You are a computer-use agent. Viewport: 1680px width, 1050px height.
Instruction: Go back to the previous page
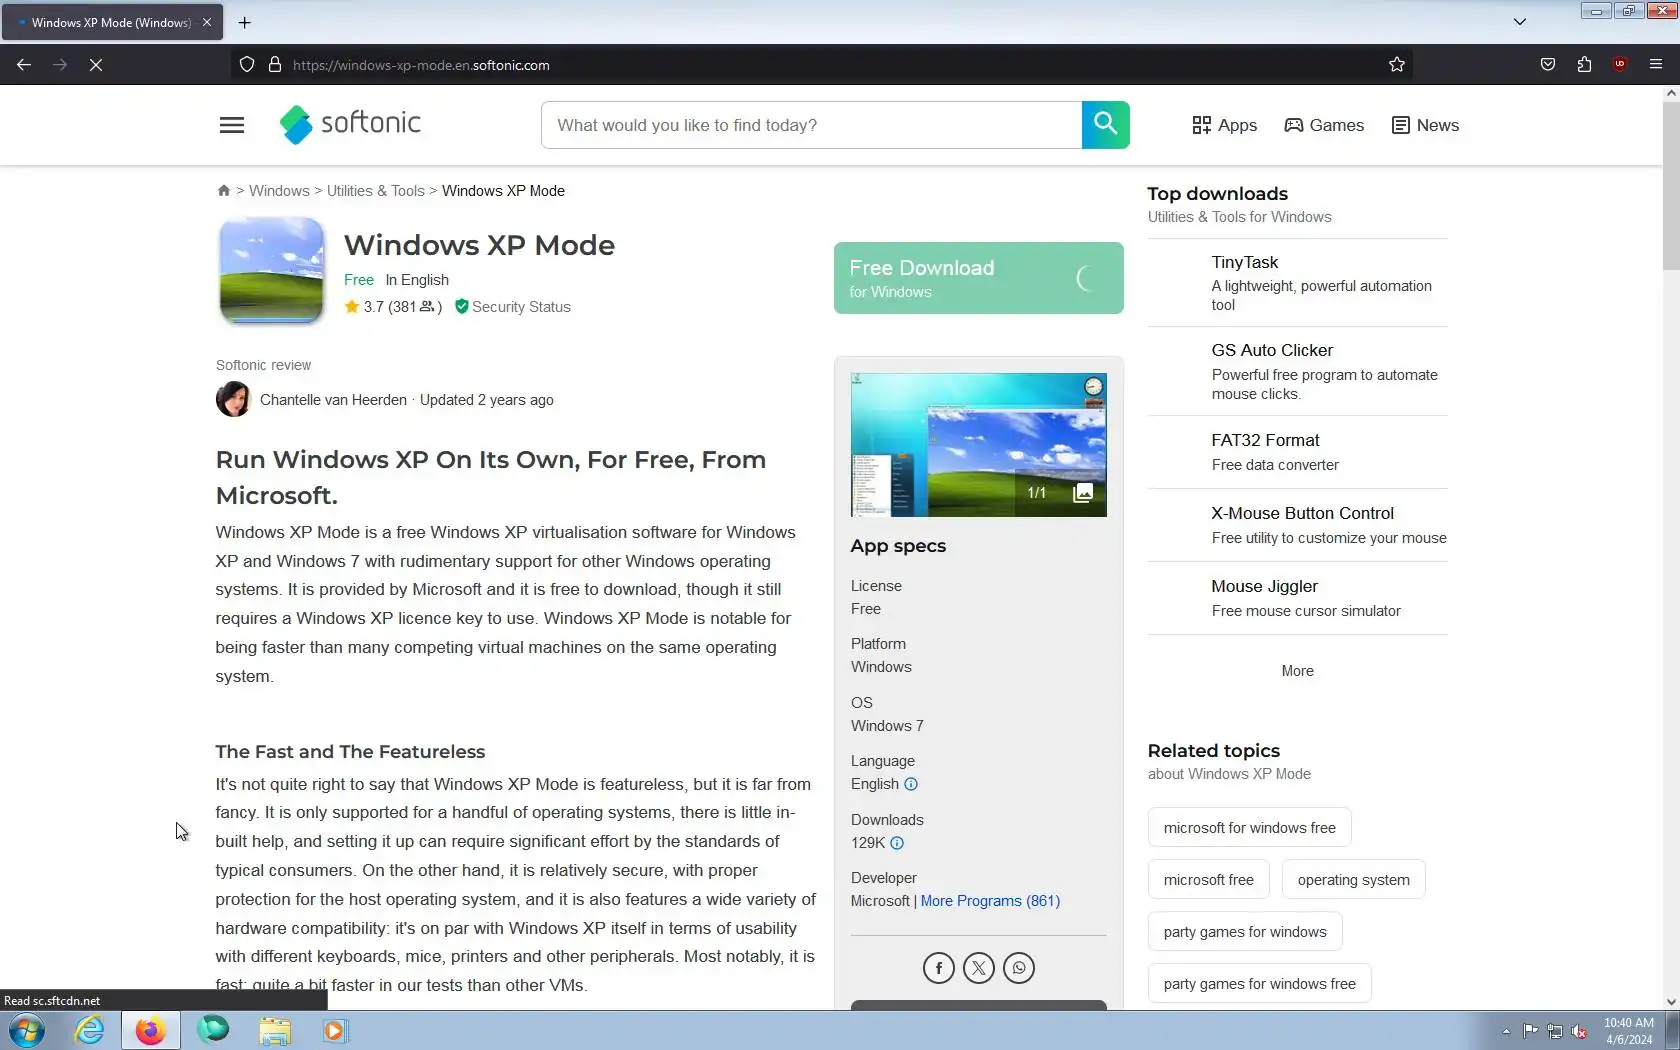click(24, 65)
